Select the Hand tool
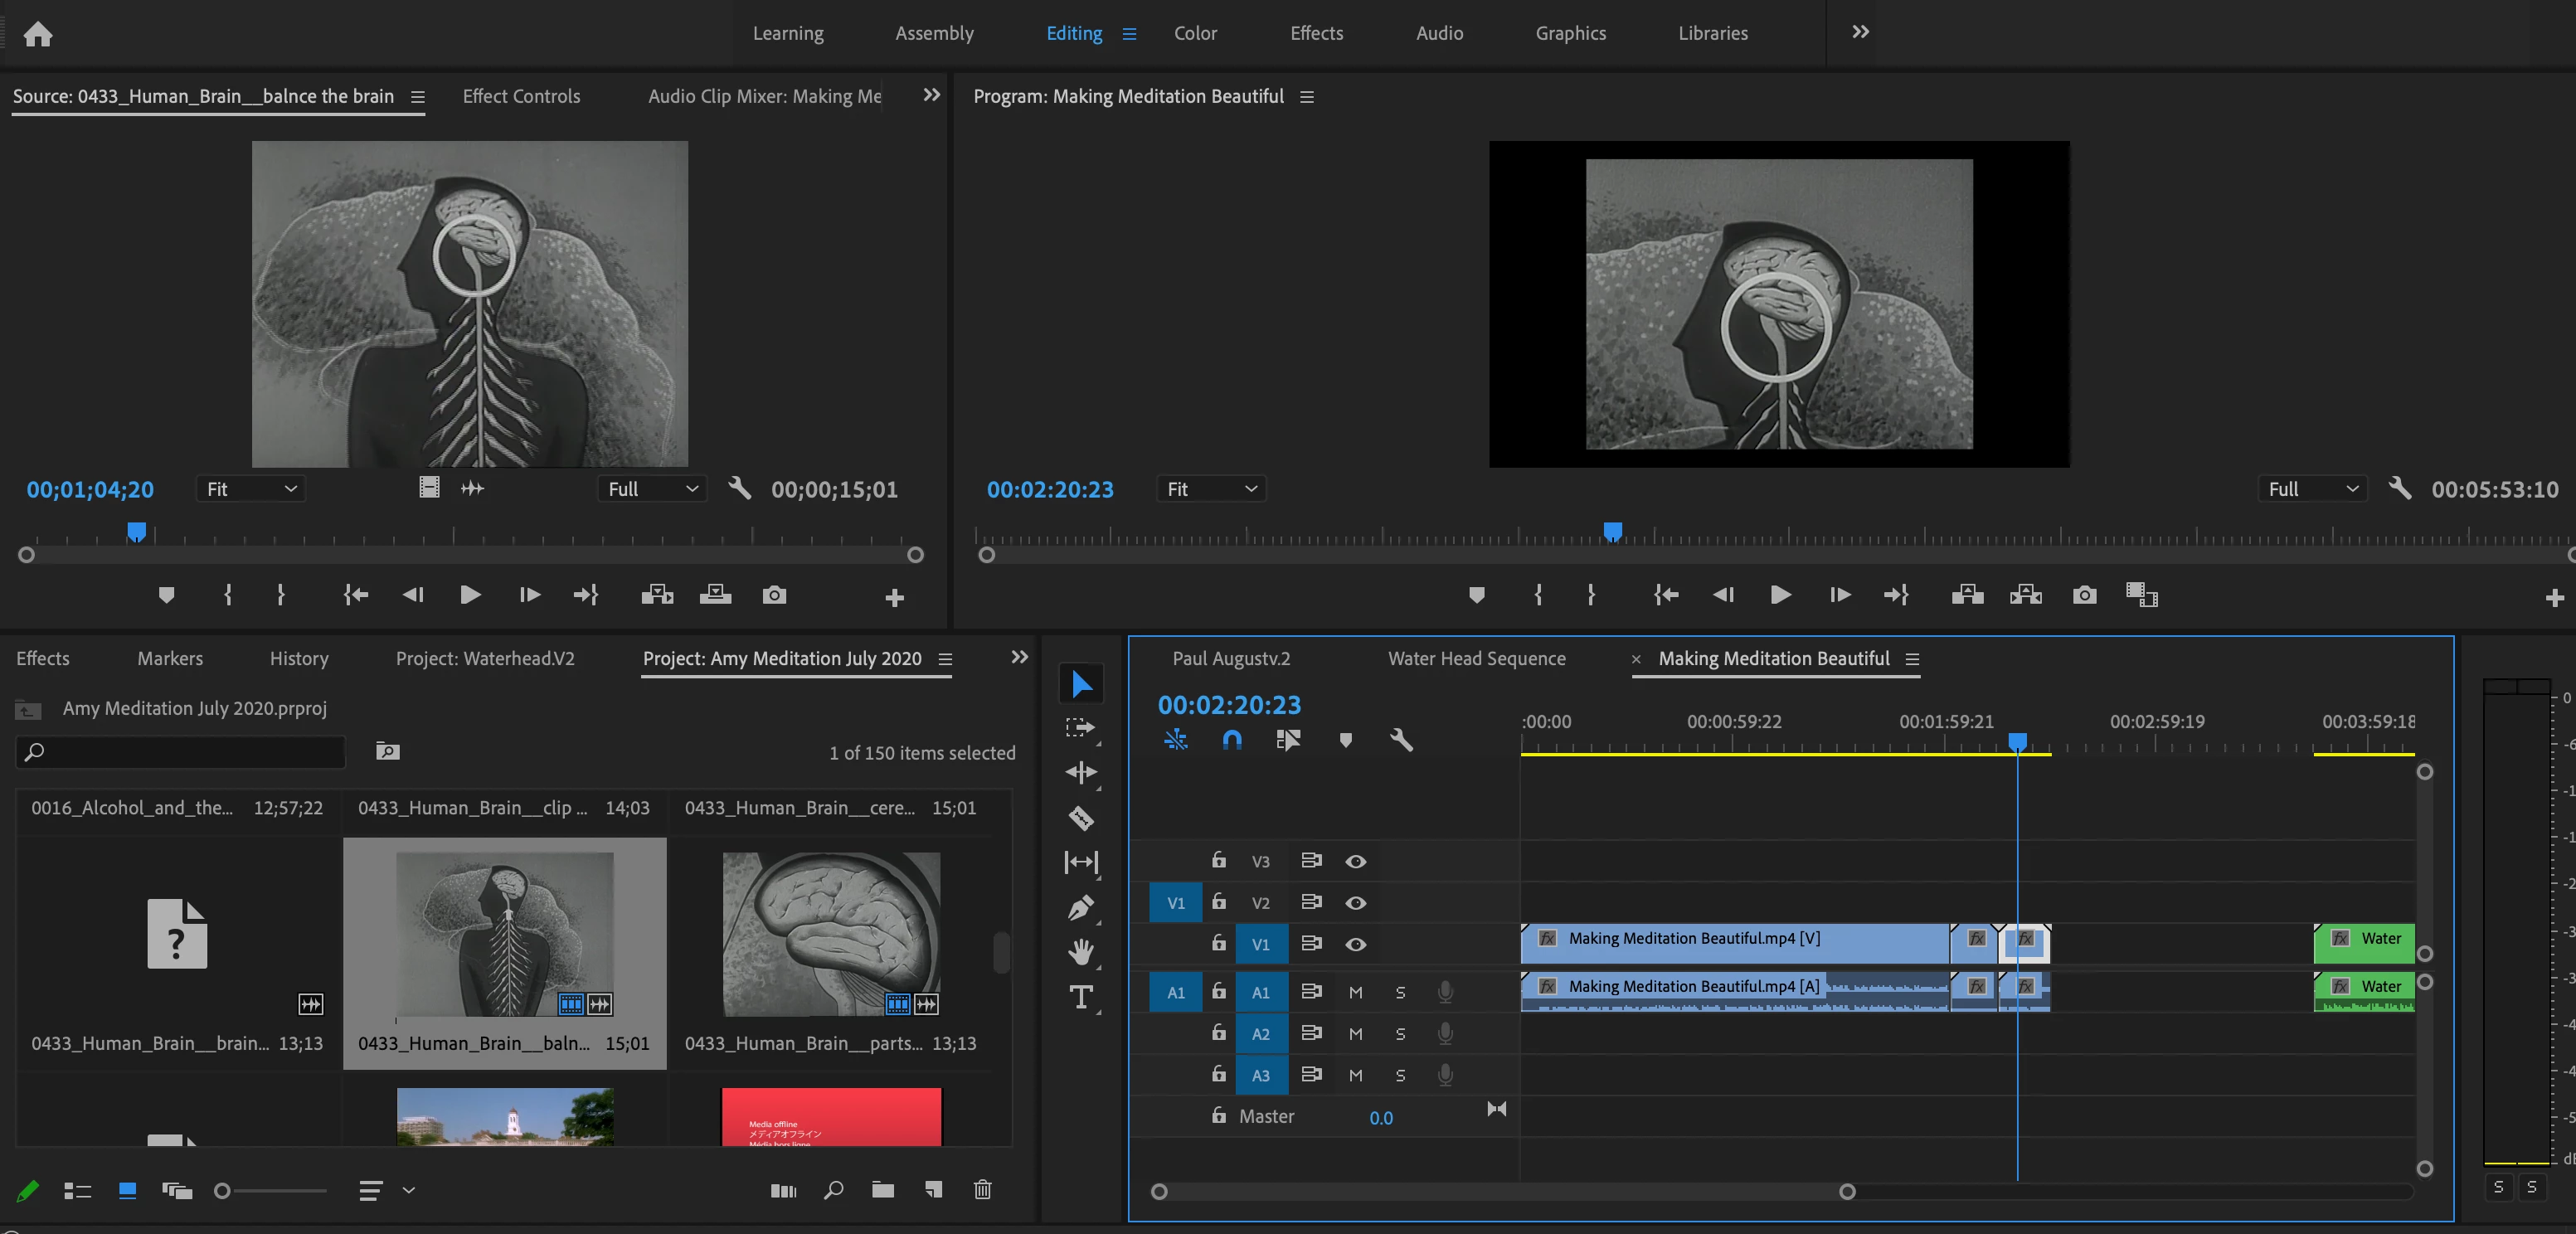Screen dimensions: 2576x1234 tap(1081, 952)
